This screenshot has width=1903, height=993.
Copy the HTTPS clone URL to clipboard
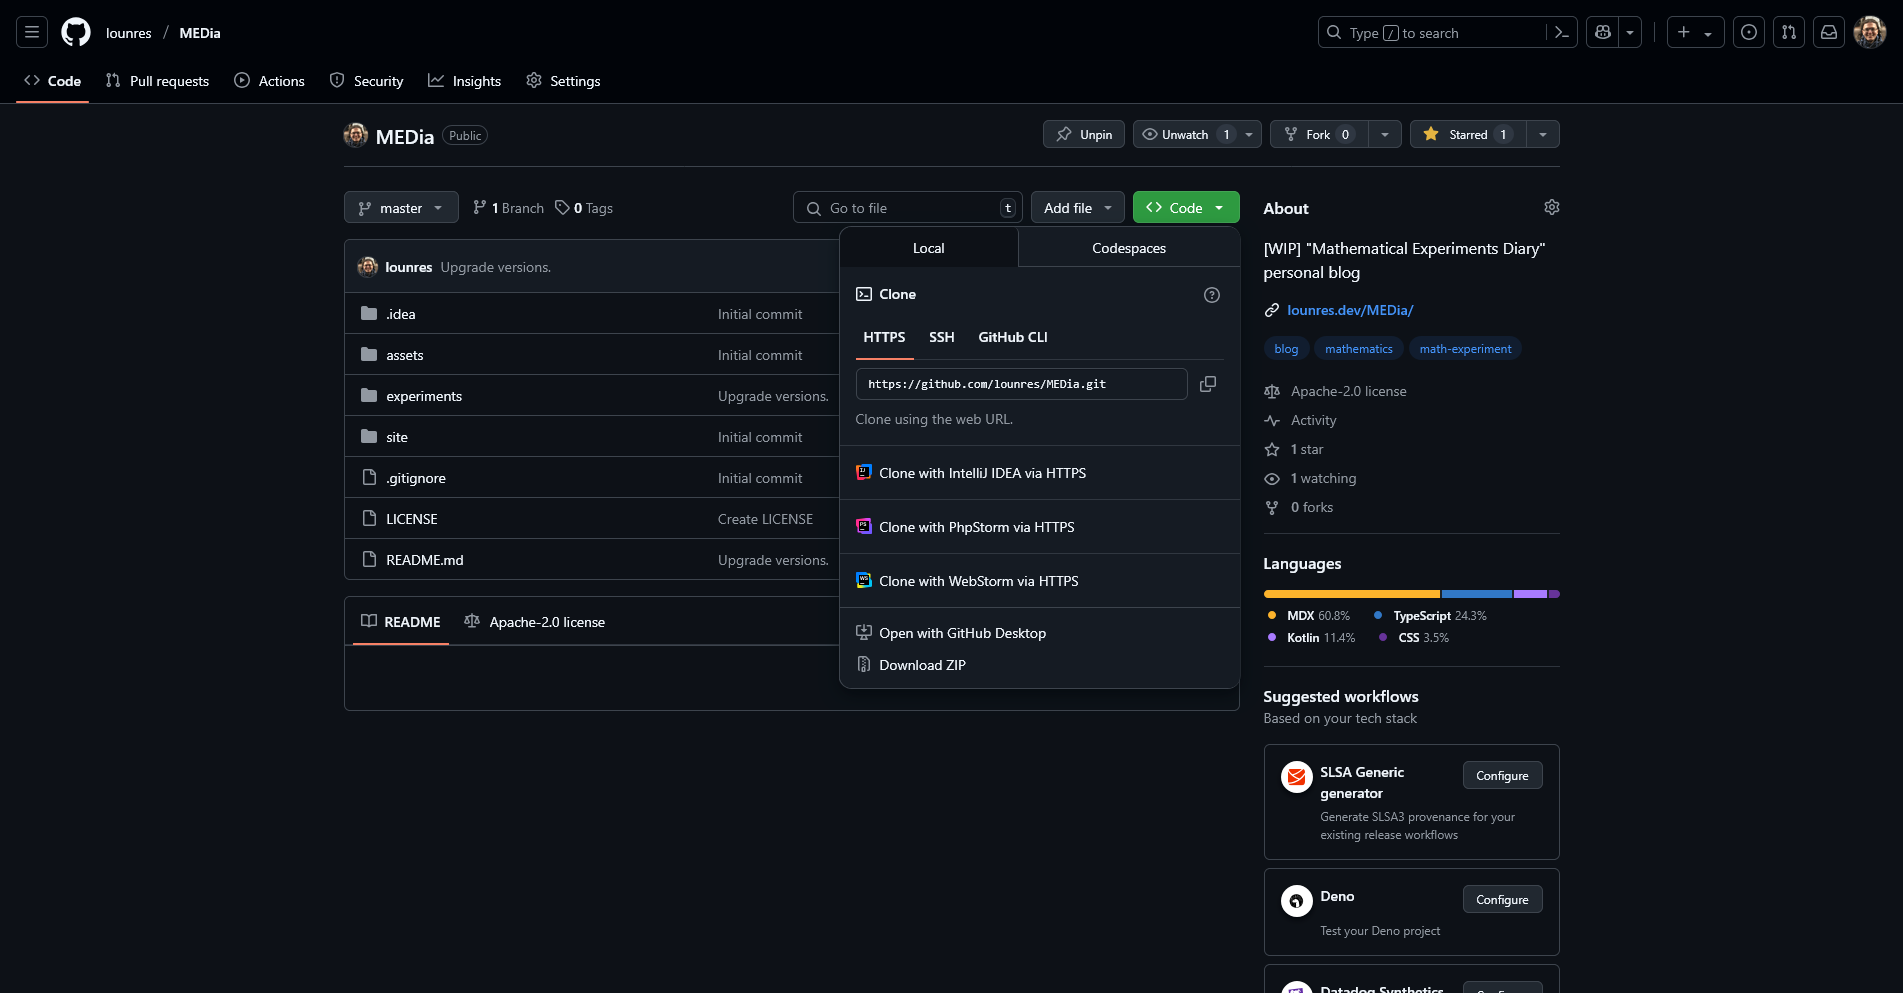pyautogui.click(x=1208, y=384)
